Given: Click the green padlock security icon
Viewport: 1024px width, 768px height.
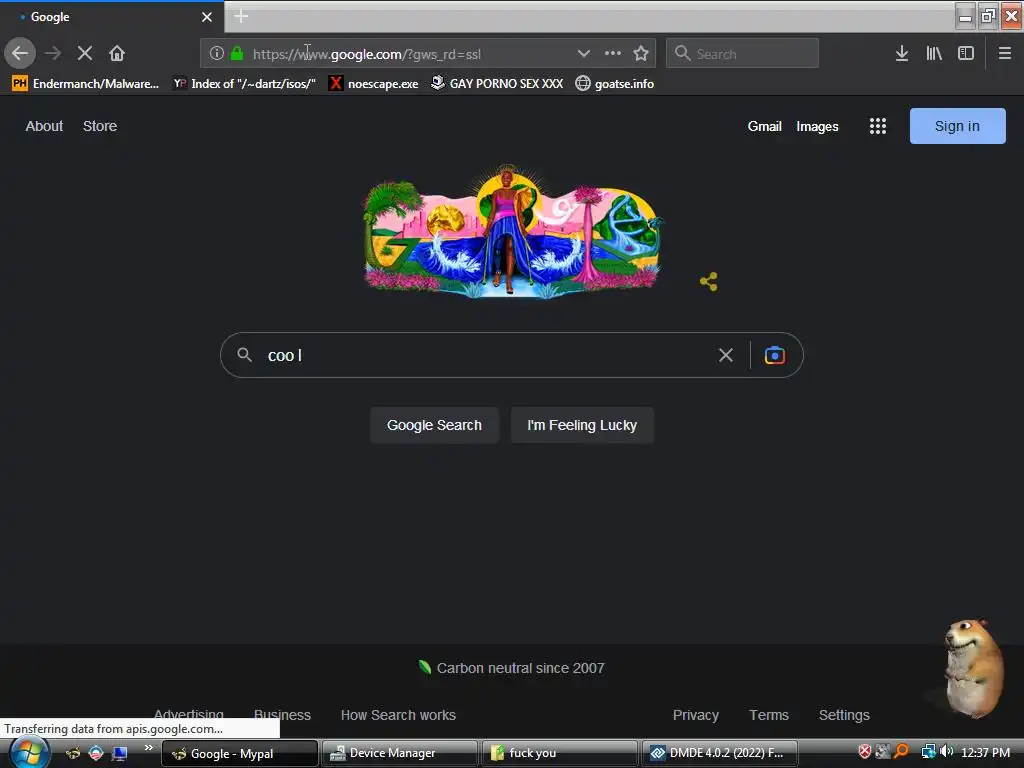Looking at the screenshot, I should 237,54.
